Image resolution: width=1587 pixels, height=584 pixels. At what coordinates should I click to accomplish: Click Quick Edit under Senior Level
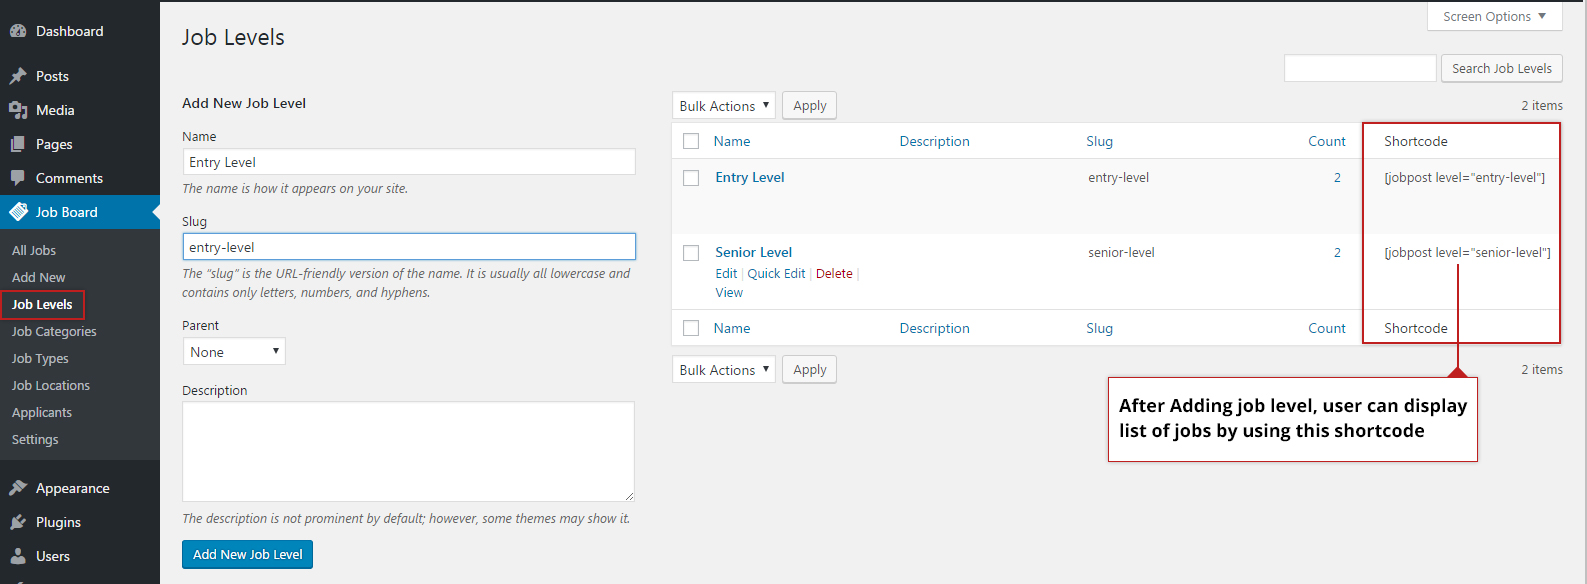776,273
